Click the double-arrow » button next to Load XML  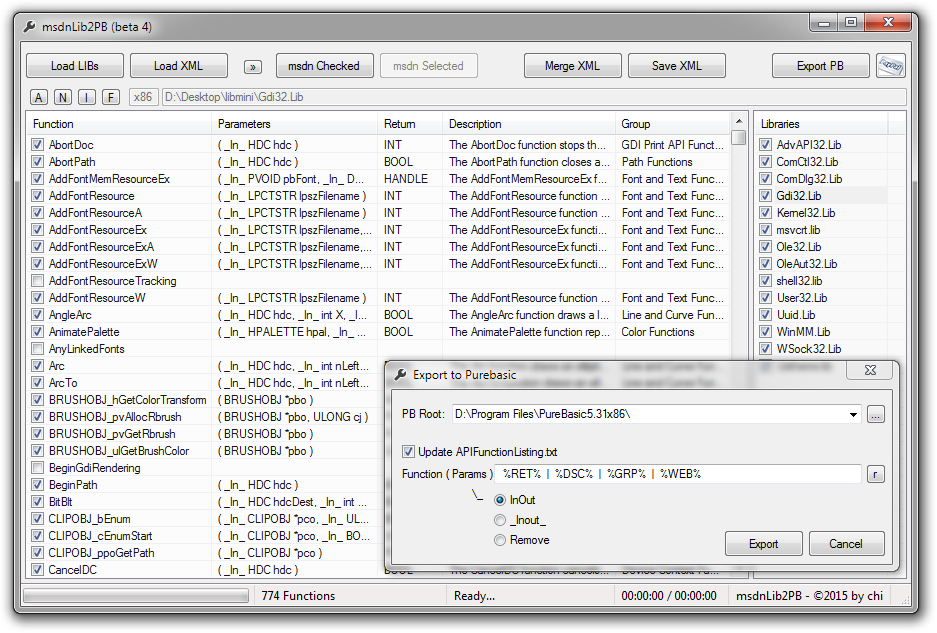click(x=253, y=67)
